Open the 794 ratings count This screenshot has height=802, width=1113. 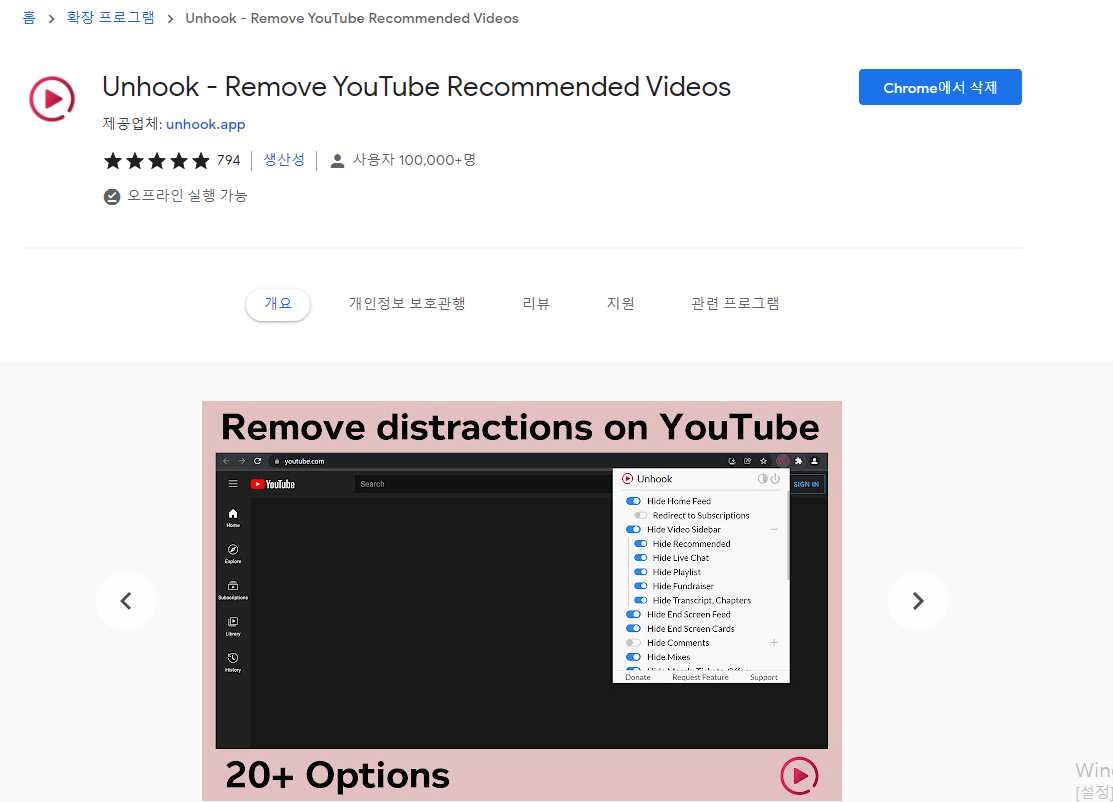(x=229, y=160)
